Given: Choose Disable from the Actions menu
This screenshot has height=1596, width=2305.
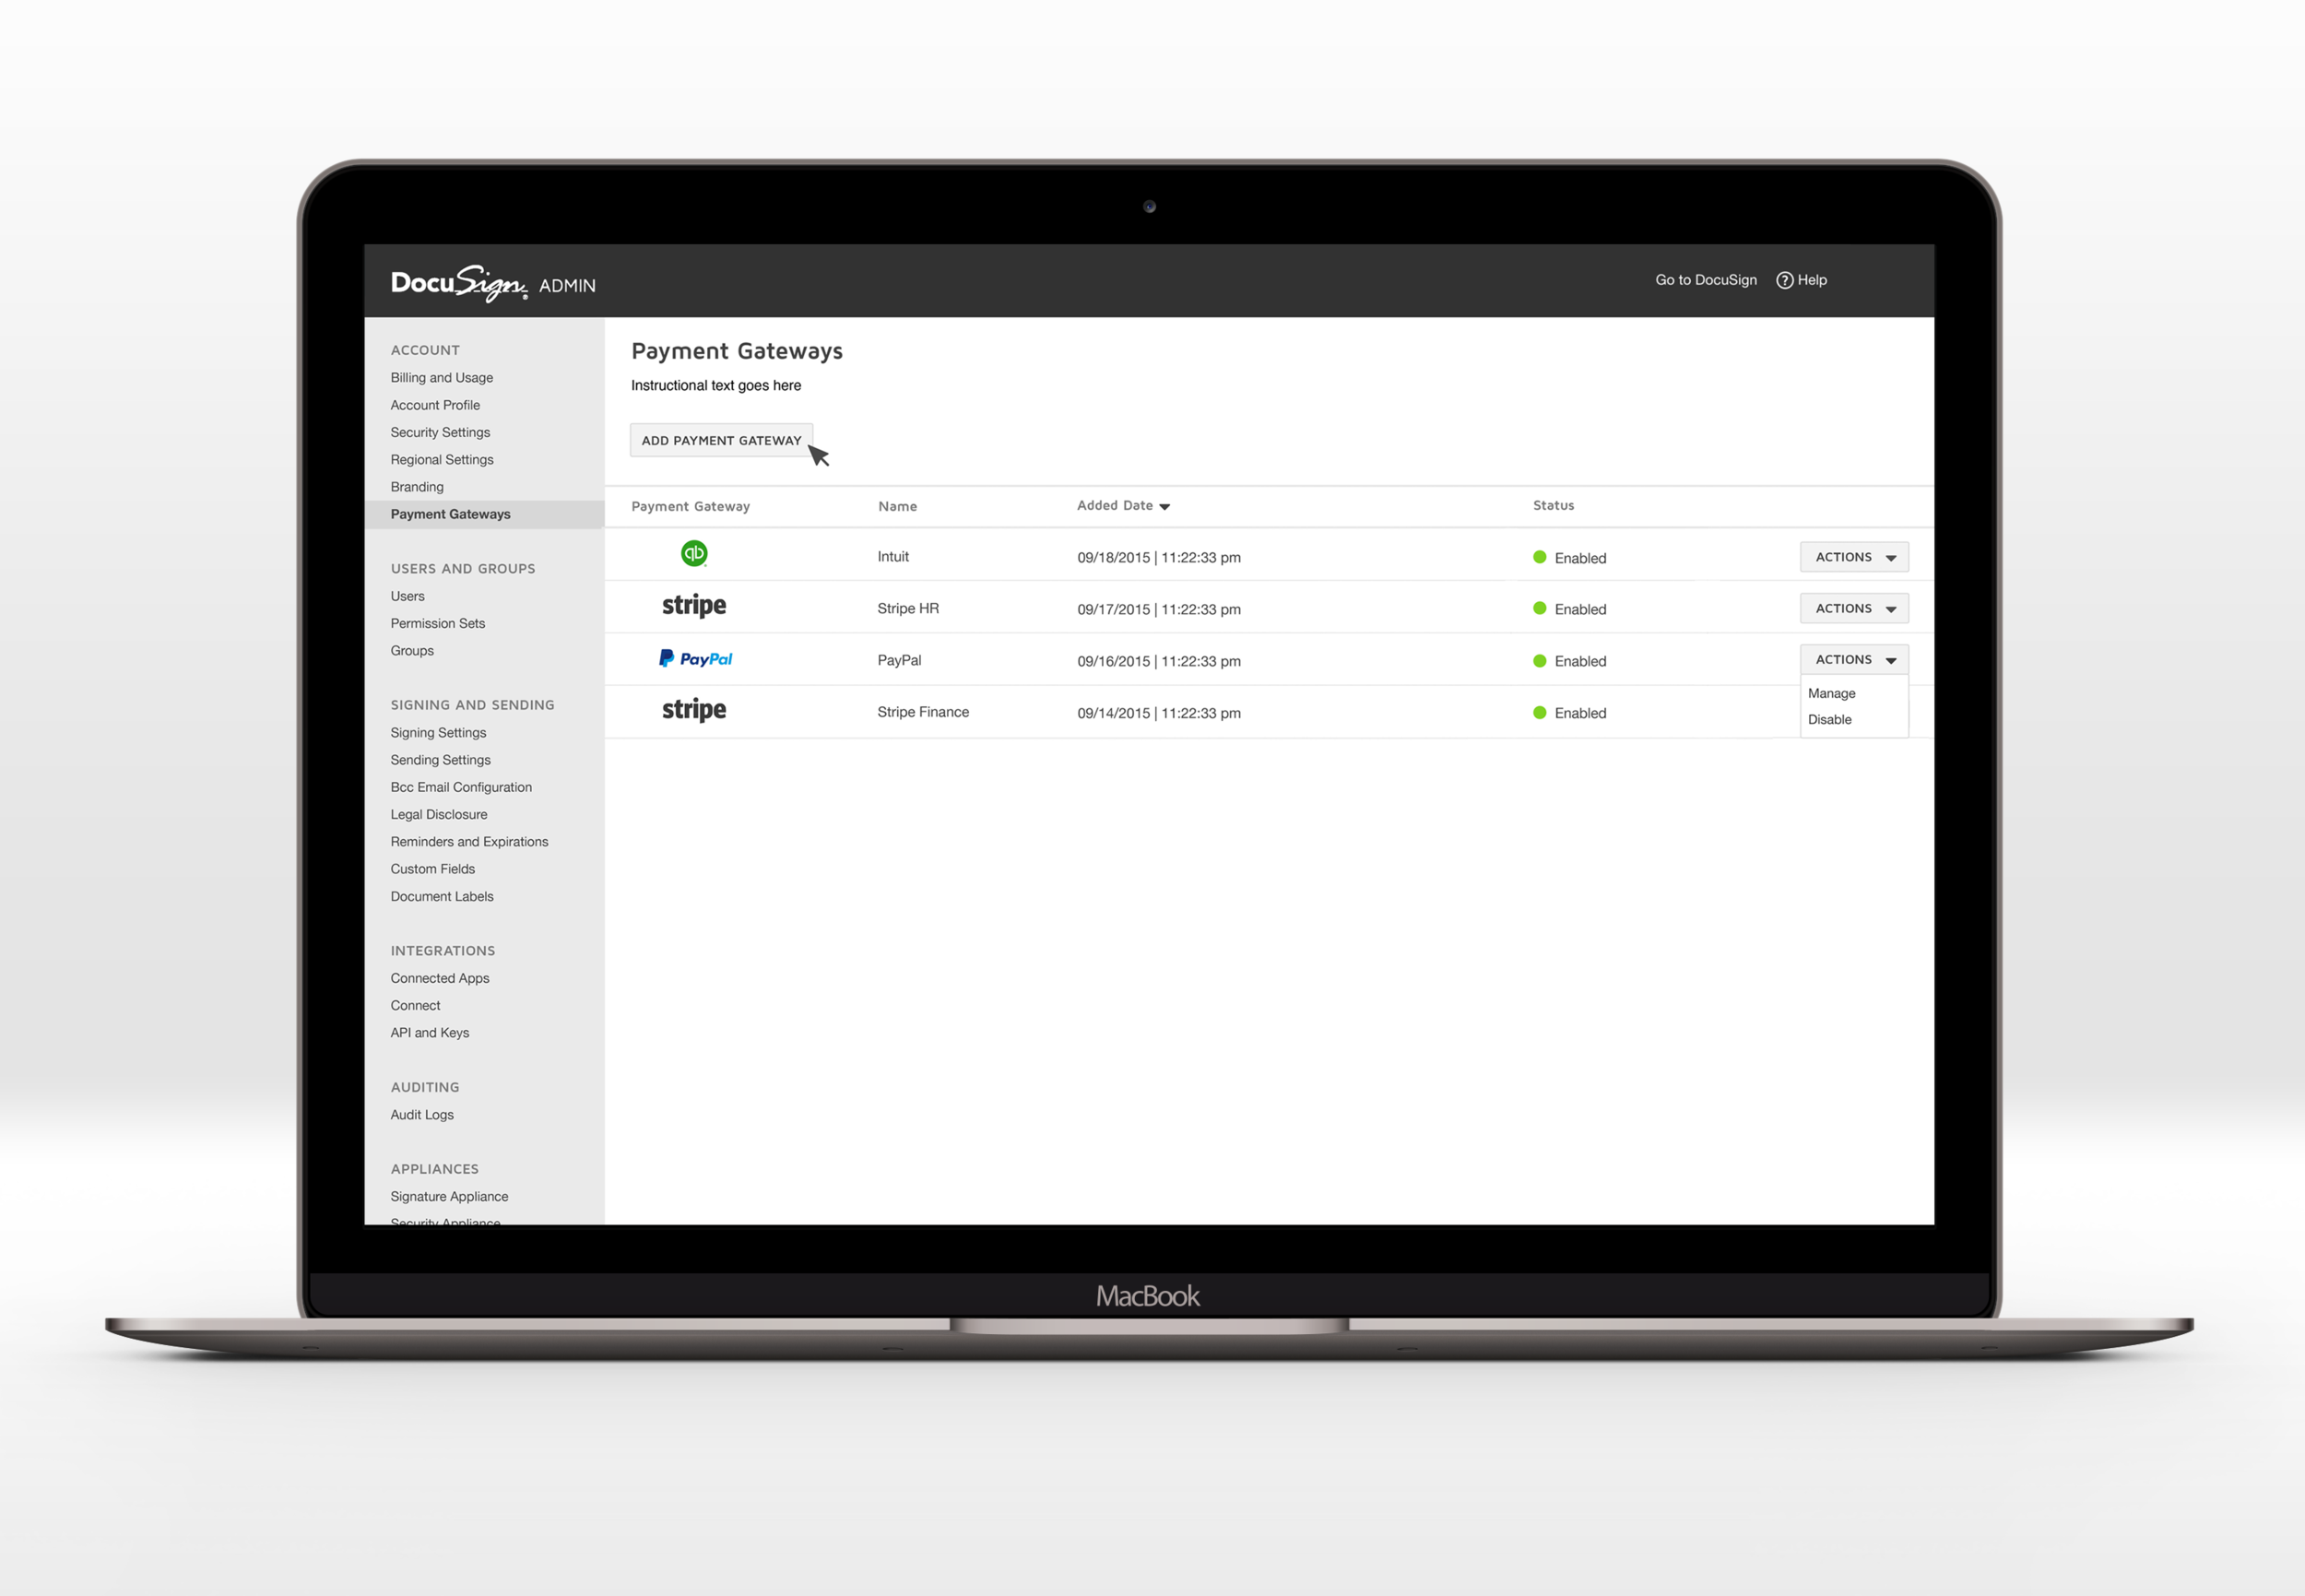Looking at the screenshot, I should [1830, 719].
